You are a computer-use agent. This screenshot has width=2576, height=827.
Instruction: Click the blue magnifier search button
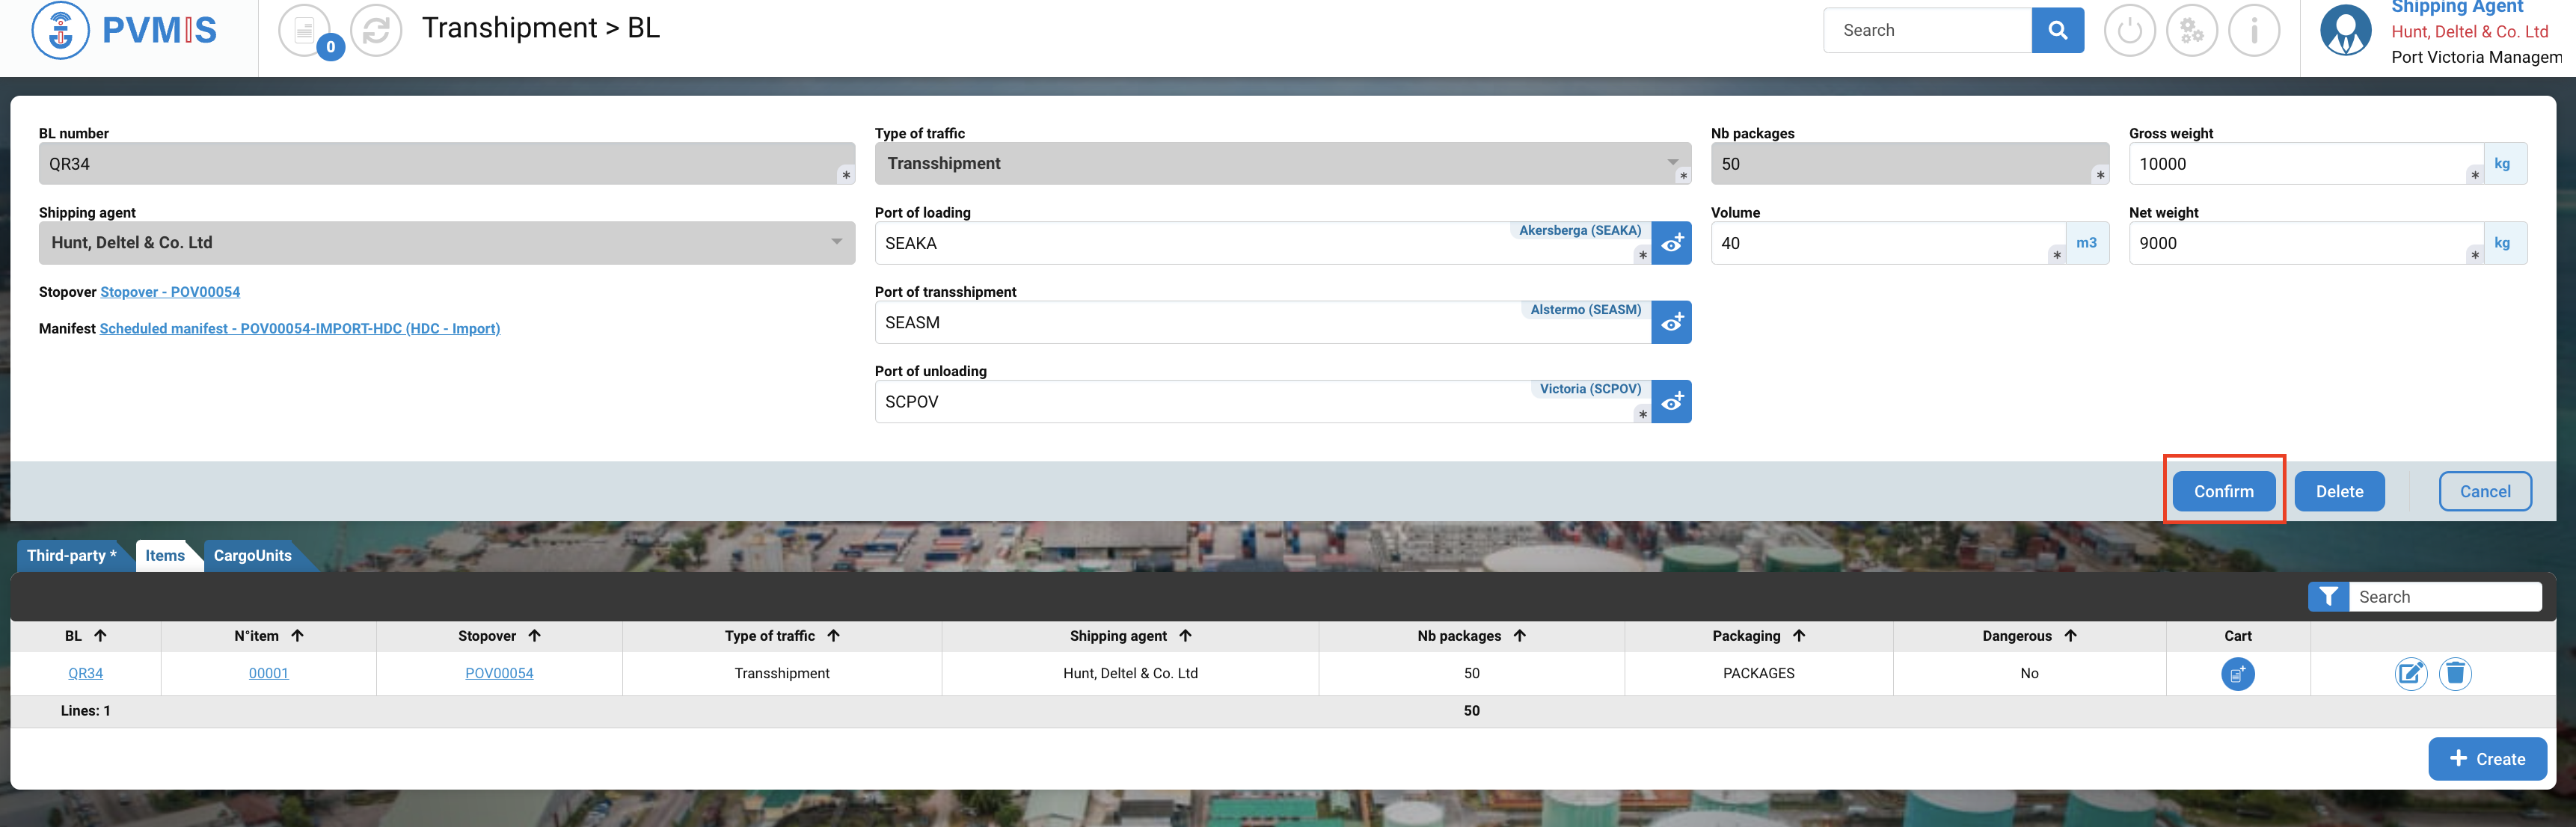click(x=2057, y=31)
